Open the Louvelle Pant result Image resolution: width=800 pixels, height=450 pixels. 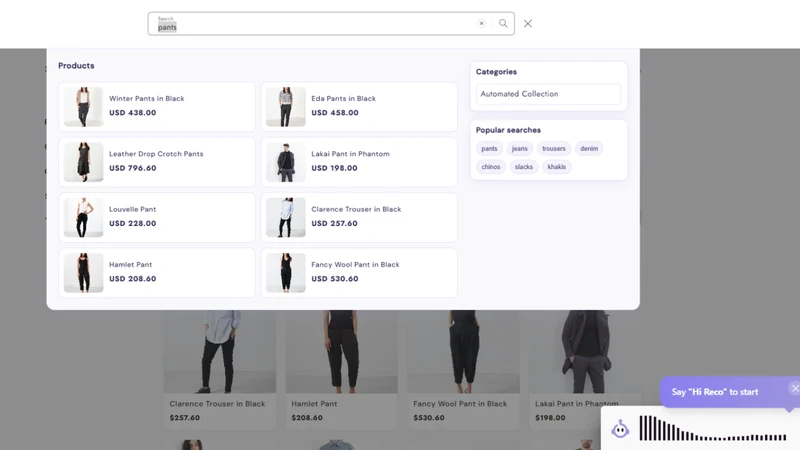click(x=157, y=217)
